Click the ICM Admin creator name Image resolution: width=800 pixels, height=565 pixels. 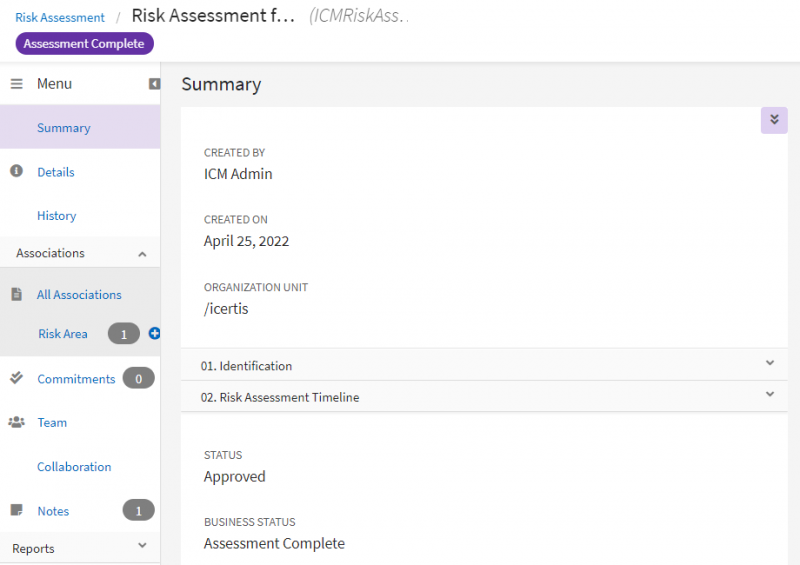238,174
